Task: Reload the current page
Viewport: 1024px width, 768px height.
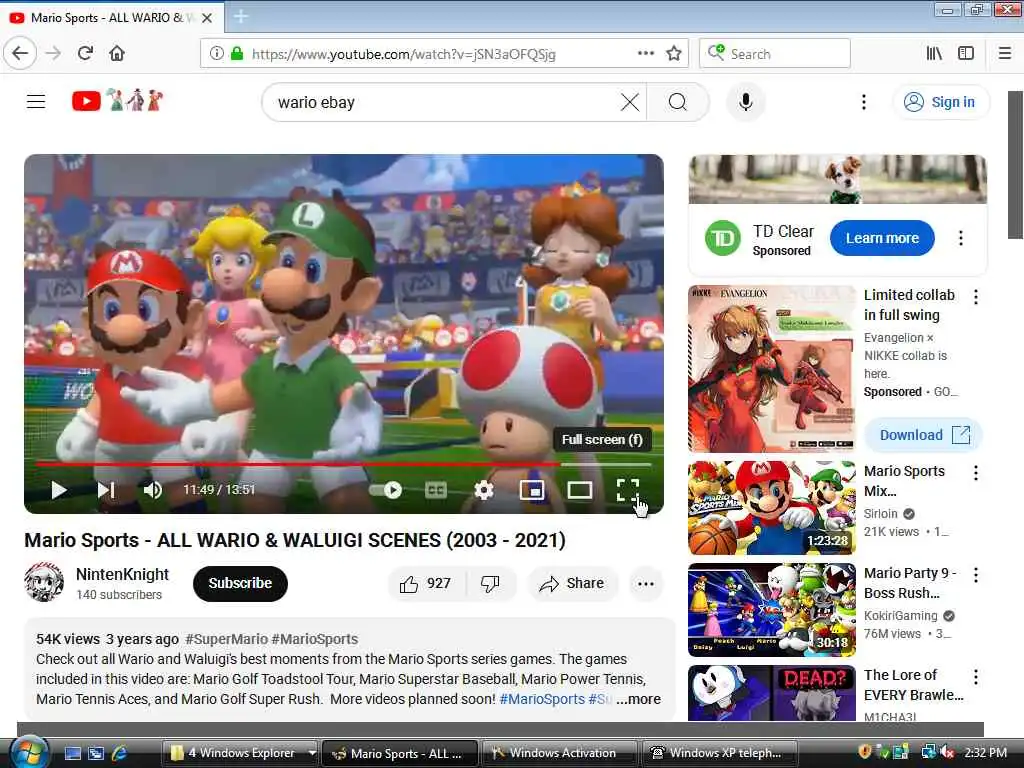Action: tap(86, 54)
